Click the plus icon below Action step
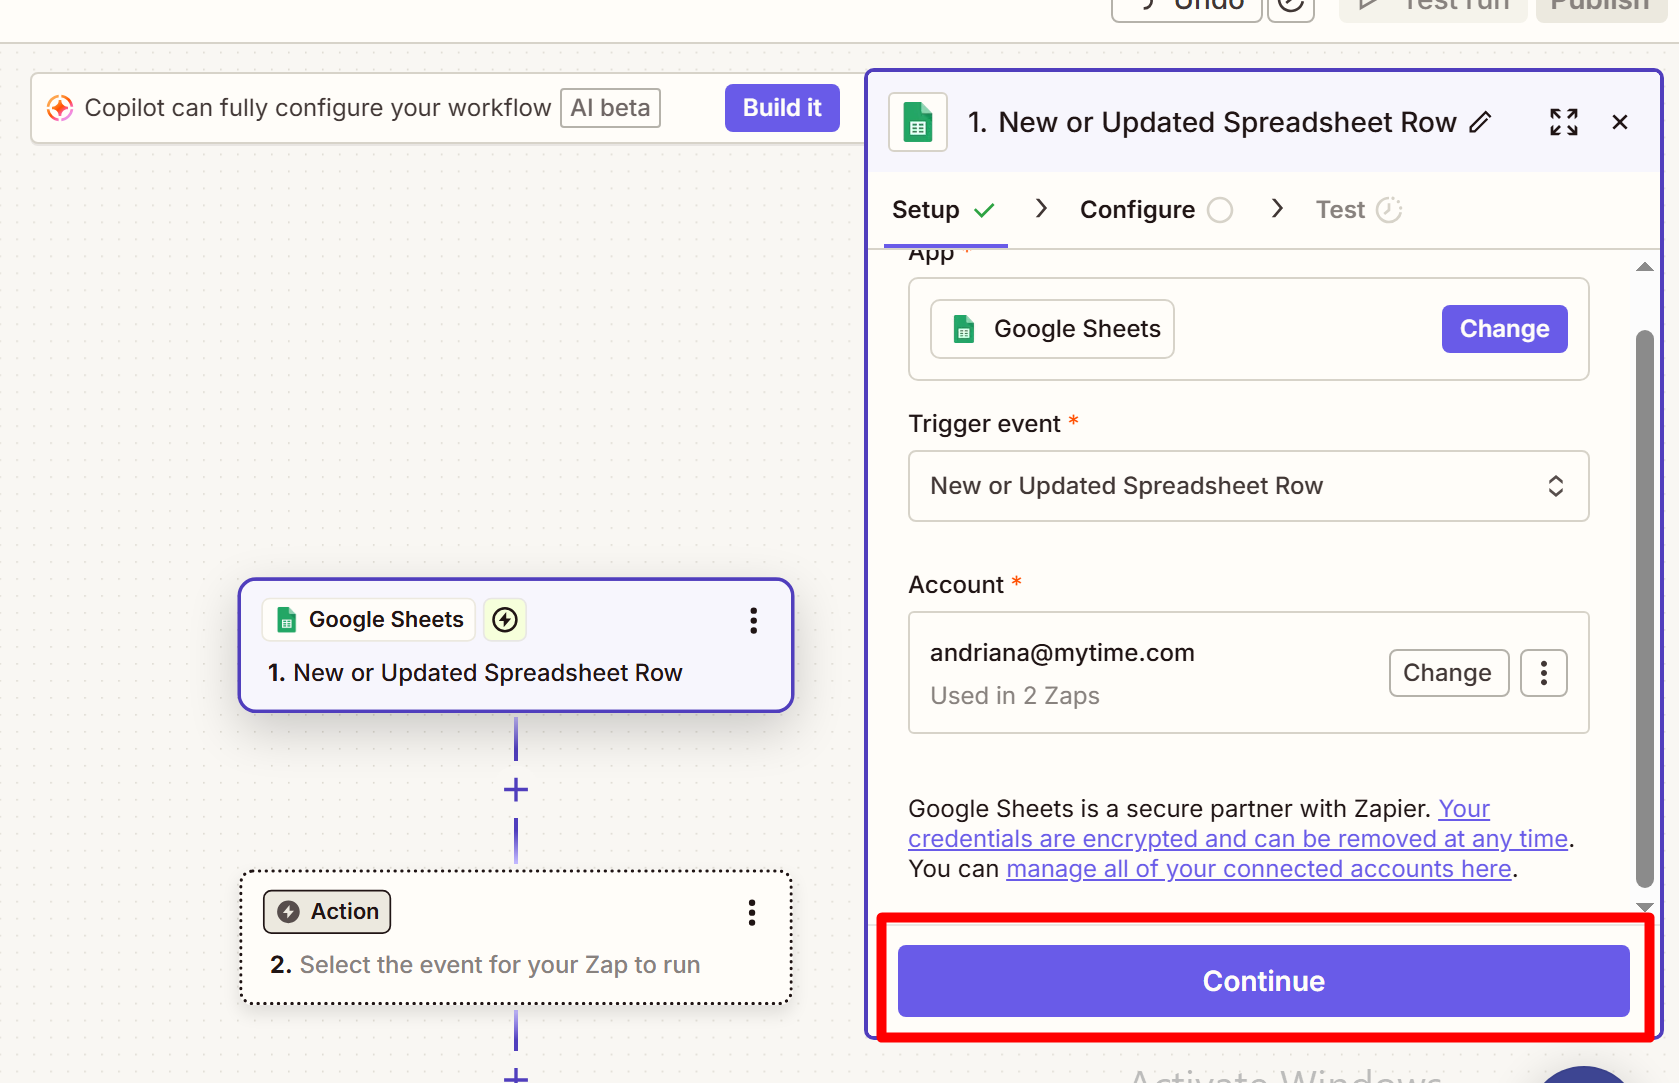This screenshot has width=1679, height=1083. pos(516,1075)
